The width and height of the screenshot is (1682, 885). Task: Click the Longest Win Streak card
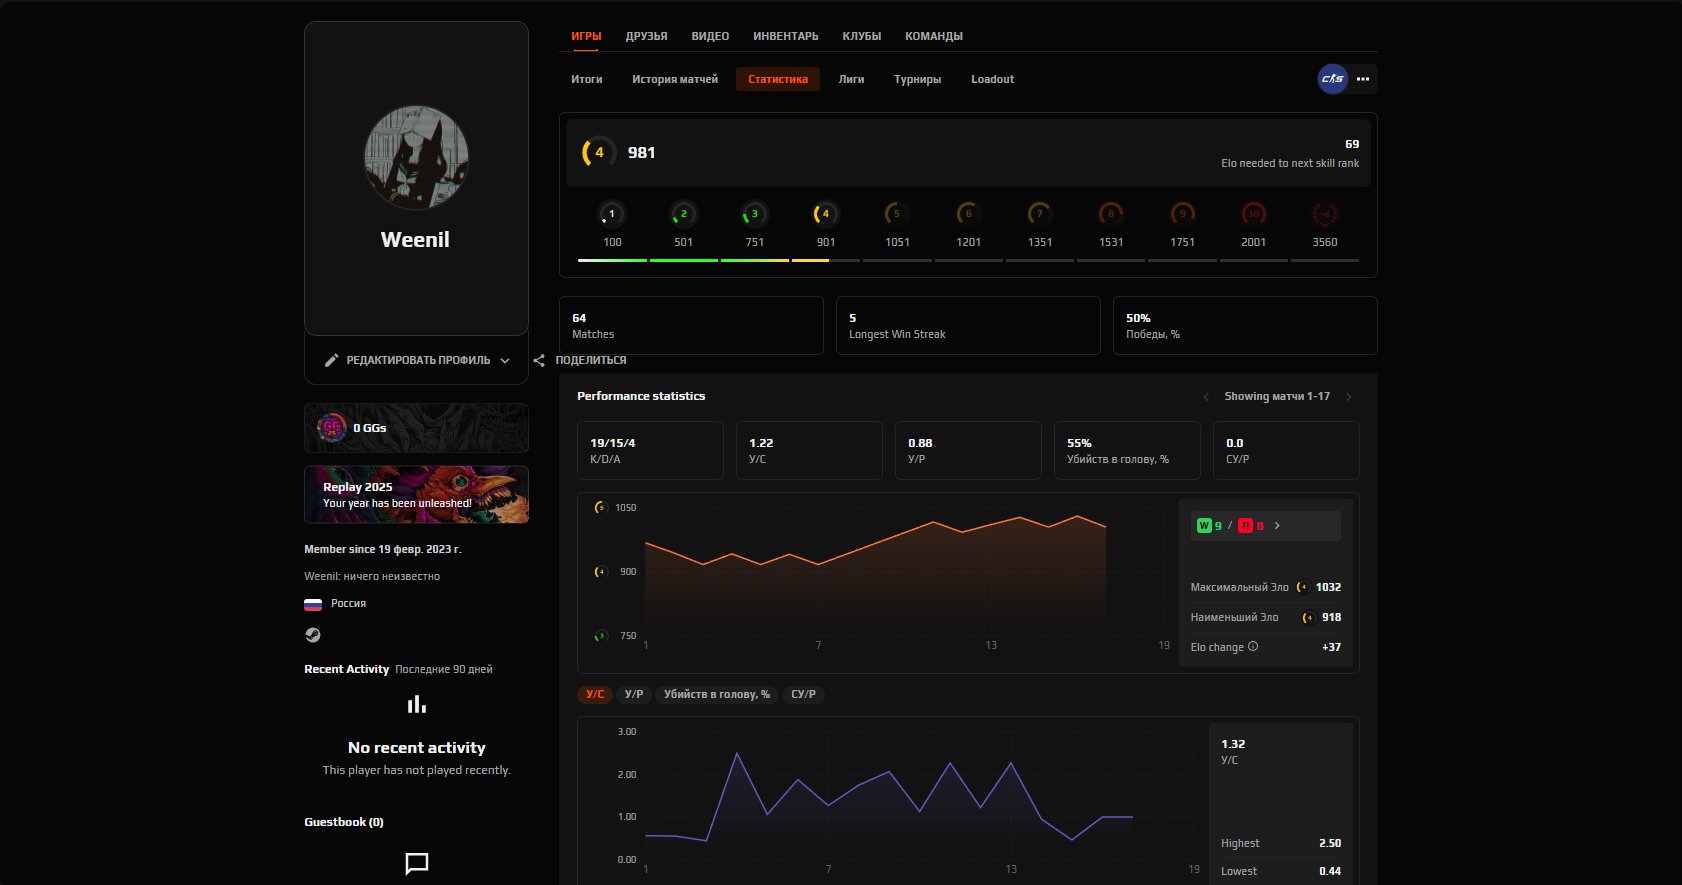tap(968, 325)
